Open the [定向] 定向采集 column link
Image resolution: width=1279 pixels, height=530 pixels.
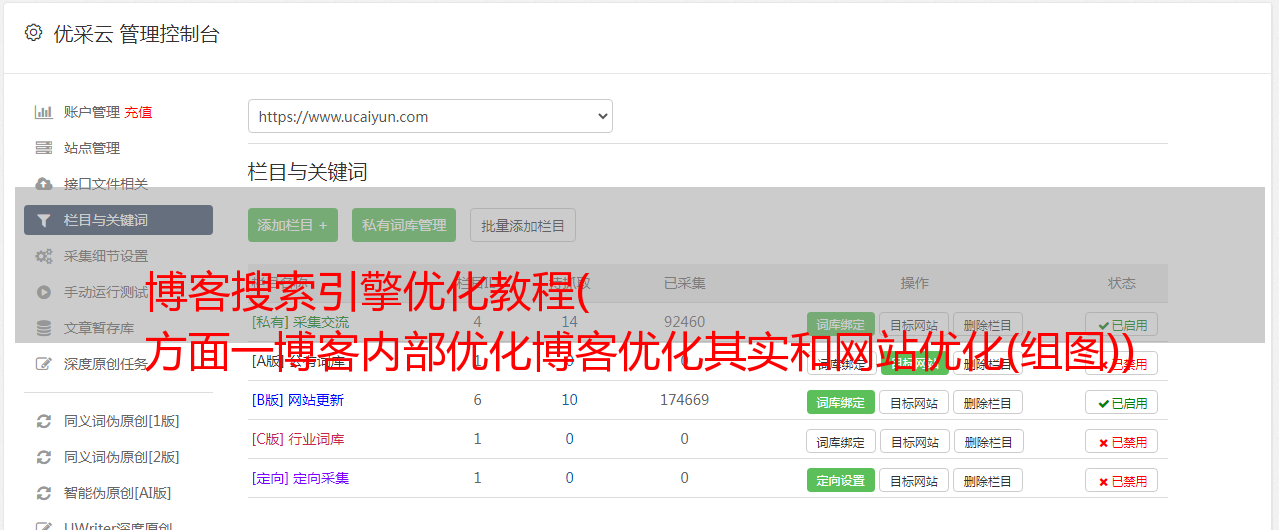point(301,478)
